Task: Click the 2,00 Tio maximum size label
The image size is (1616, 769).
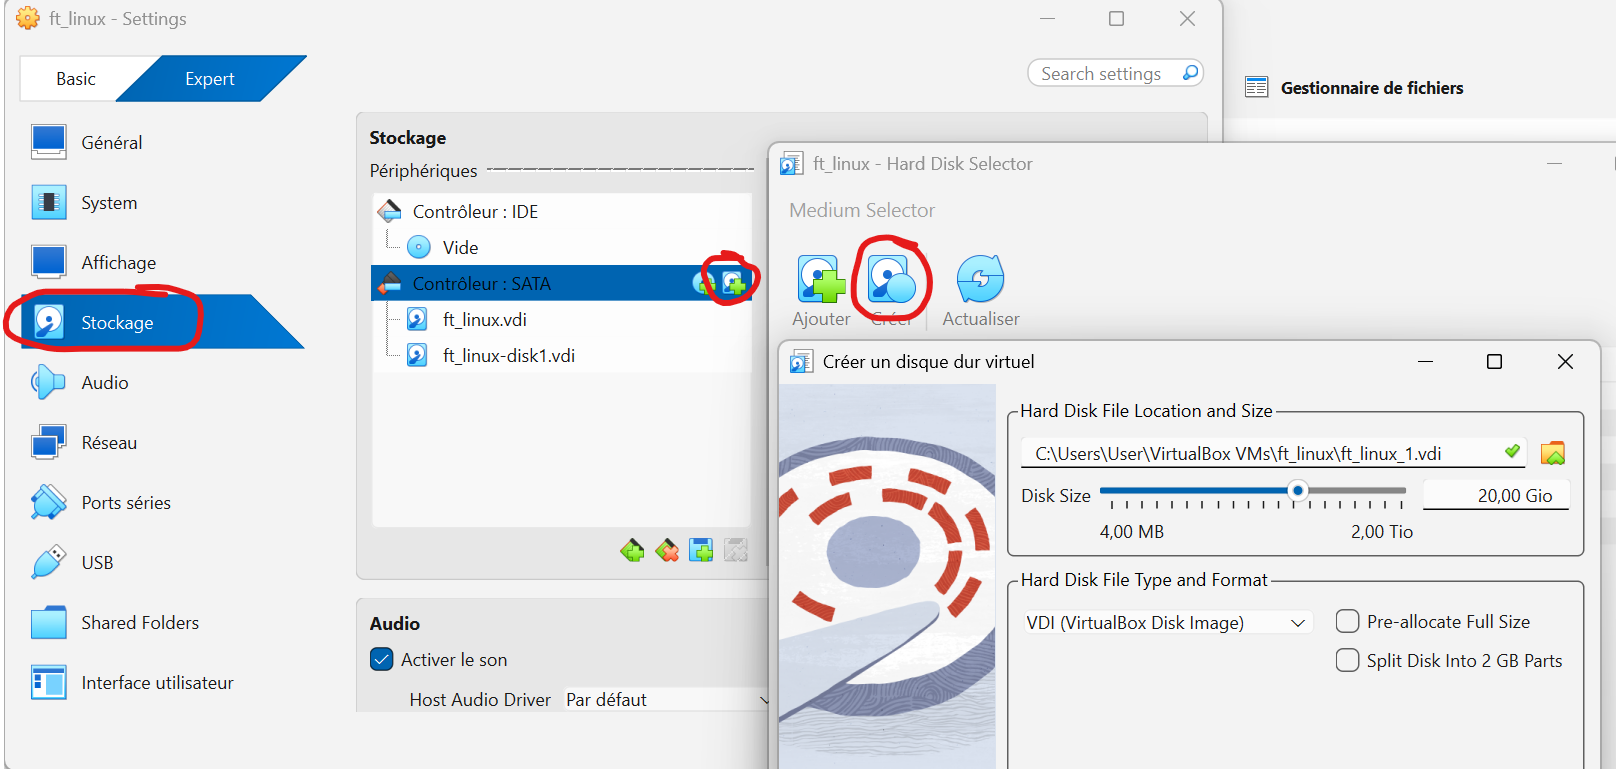Action: point(1382,532)
